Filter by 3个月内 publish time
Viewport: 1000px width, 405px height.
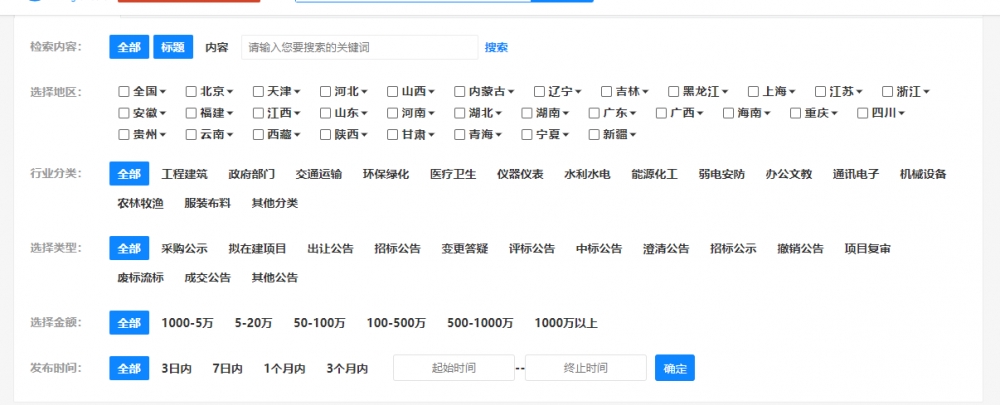click(x=347, y=369)
